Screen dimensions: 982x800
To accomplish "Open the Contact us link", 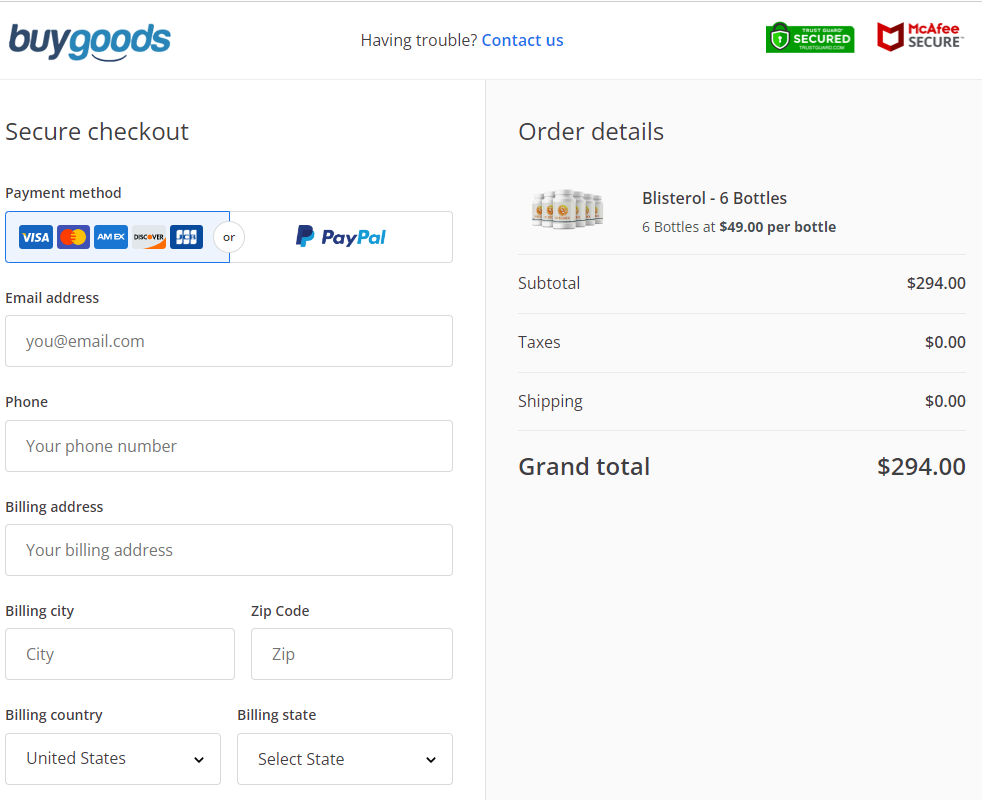I will click(522, 40).
